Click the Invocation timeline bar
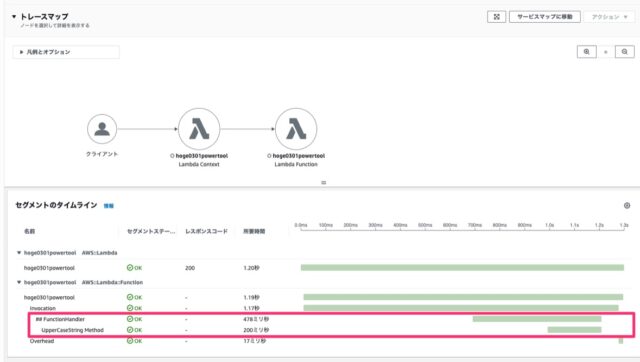Image resolution: width=640 pixels, height=362 pixels. [461, 308]
